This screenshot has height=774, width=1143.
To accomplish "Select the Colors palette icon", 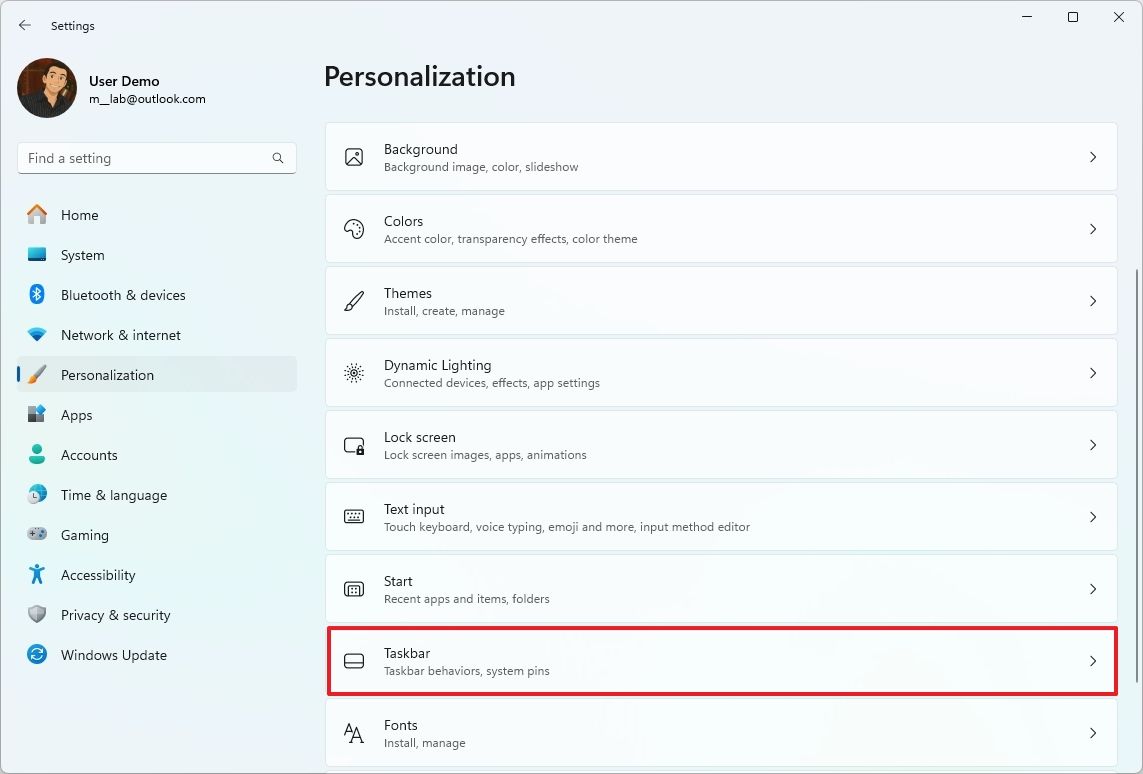I will coord(354,229).
